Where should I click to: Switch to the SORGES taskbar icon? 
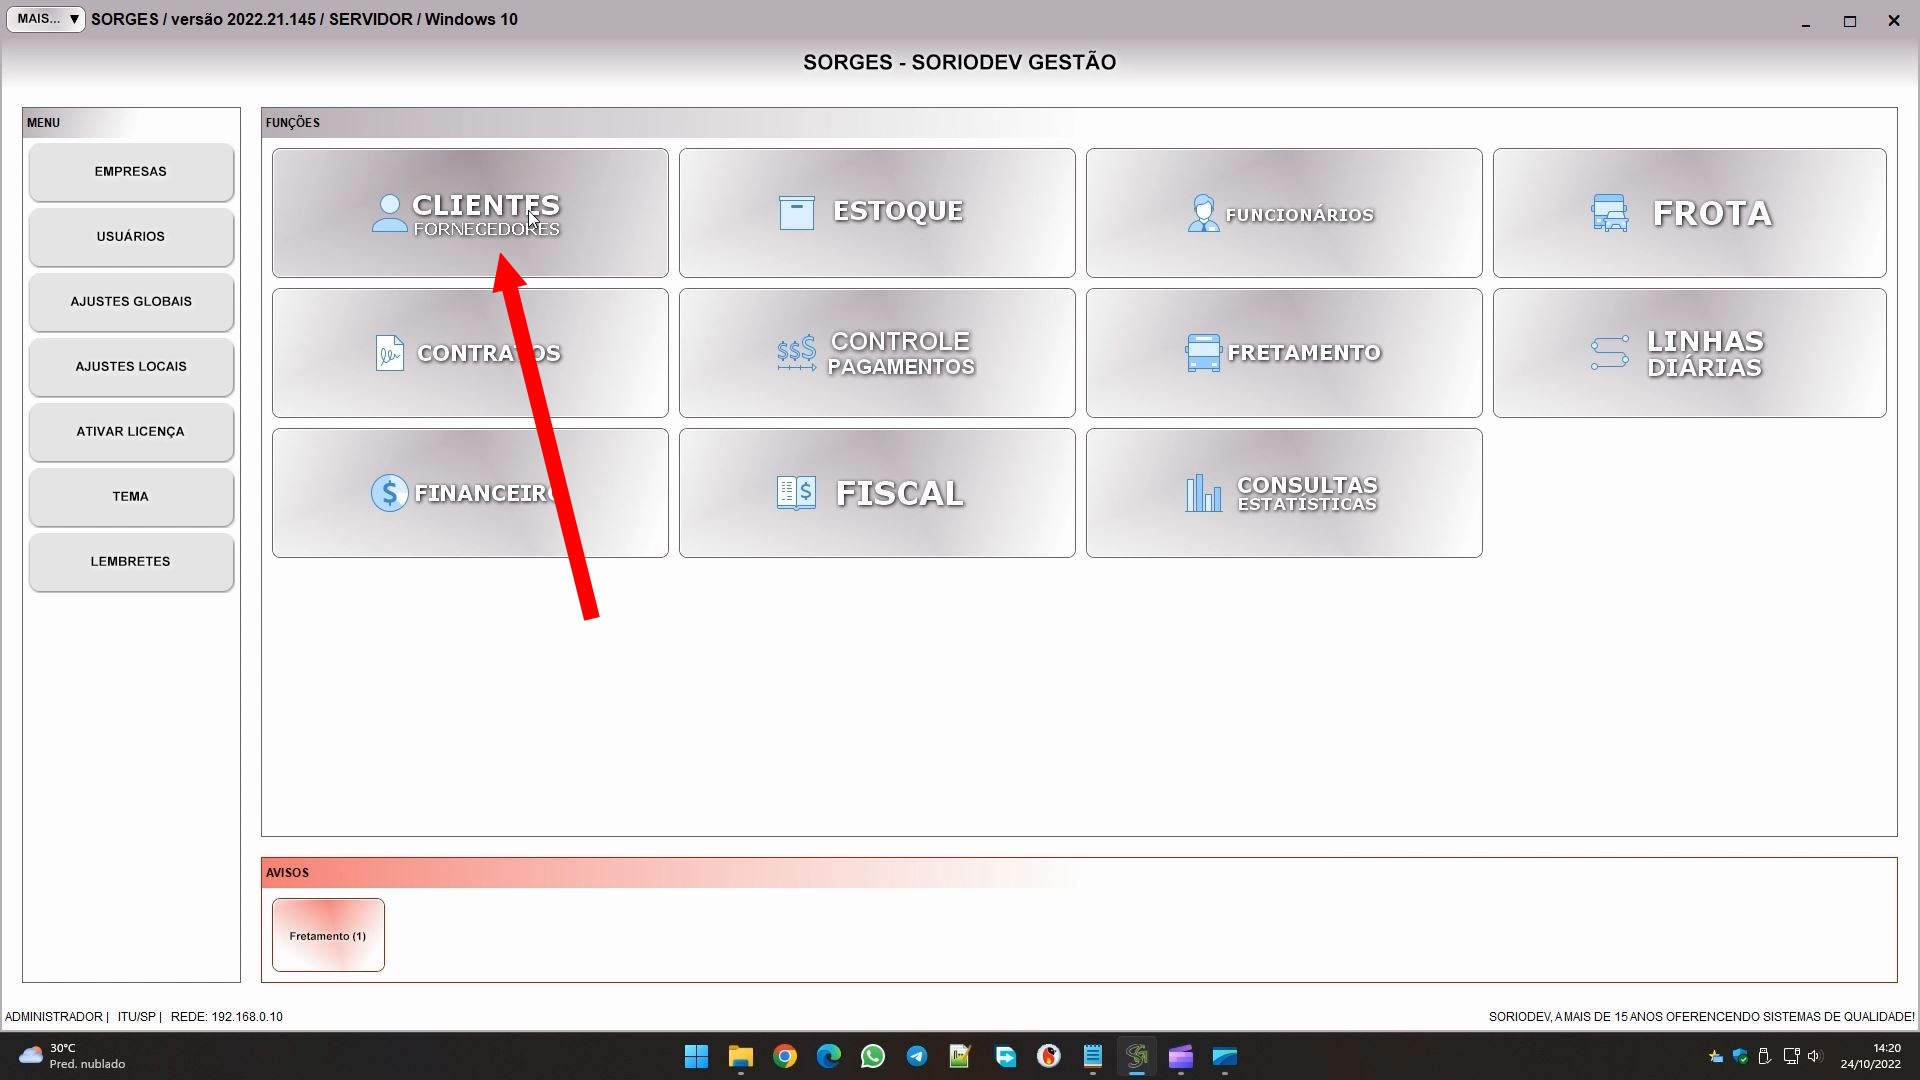[1137, 1056]
